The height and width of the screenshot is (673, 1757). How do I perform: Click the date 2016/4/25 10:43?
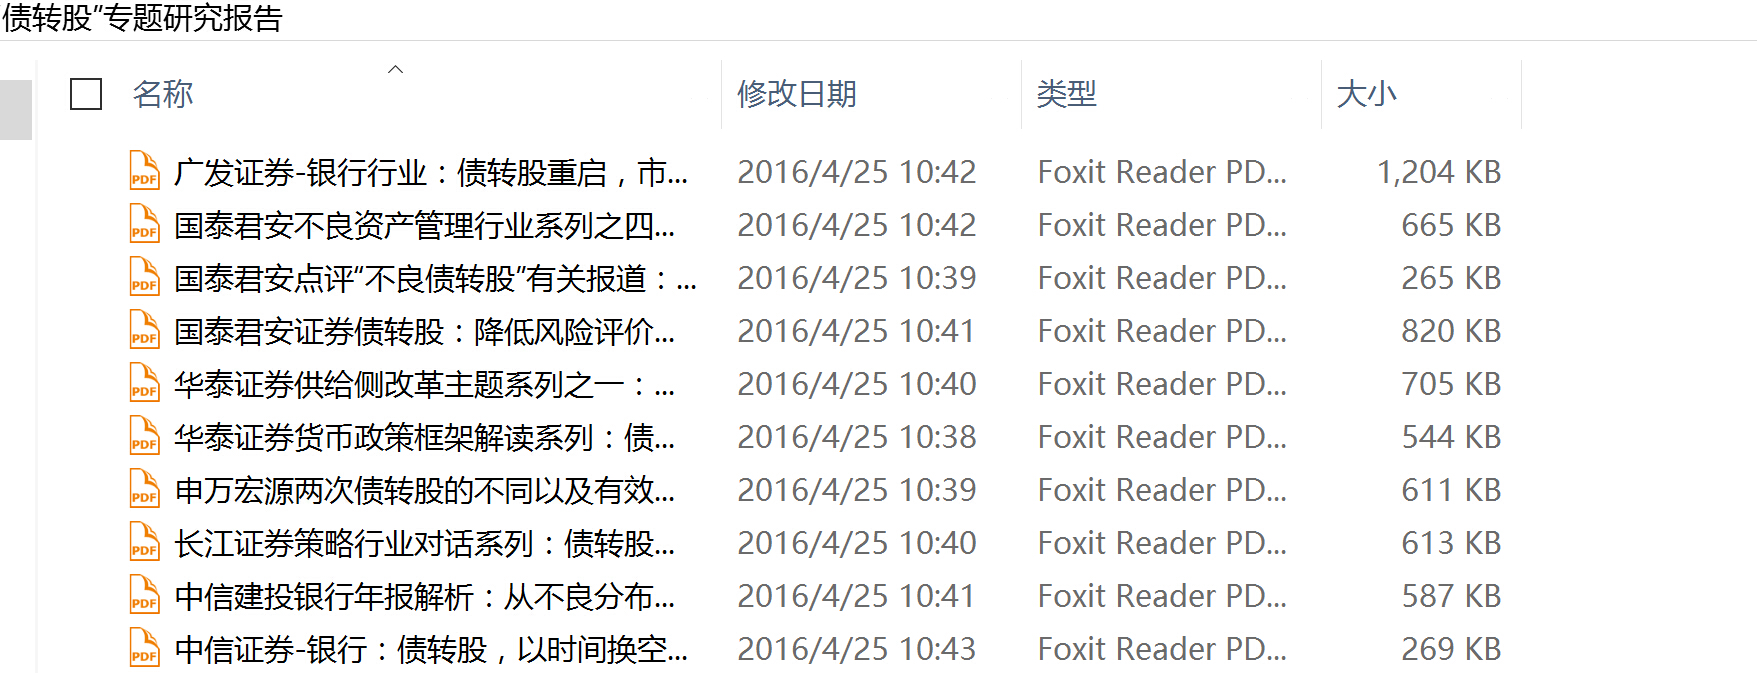[x=856, y=649]
